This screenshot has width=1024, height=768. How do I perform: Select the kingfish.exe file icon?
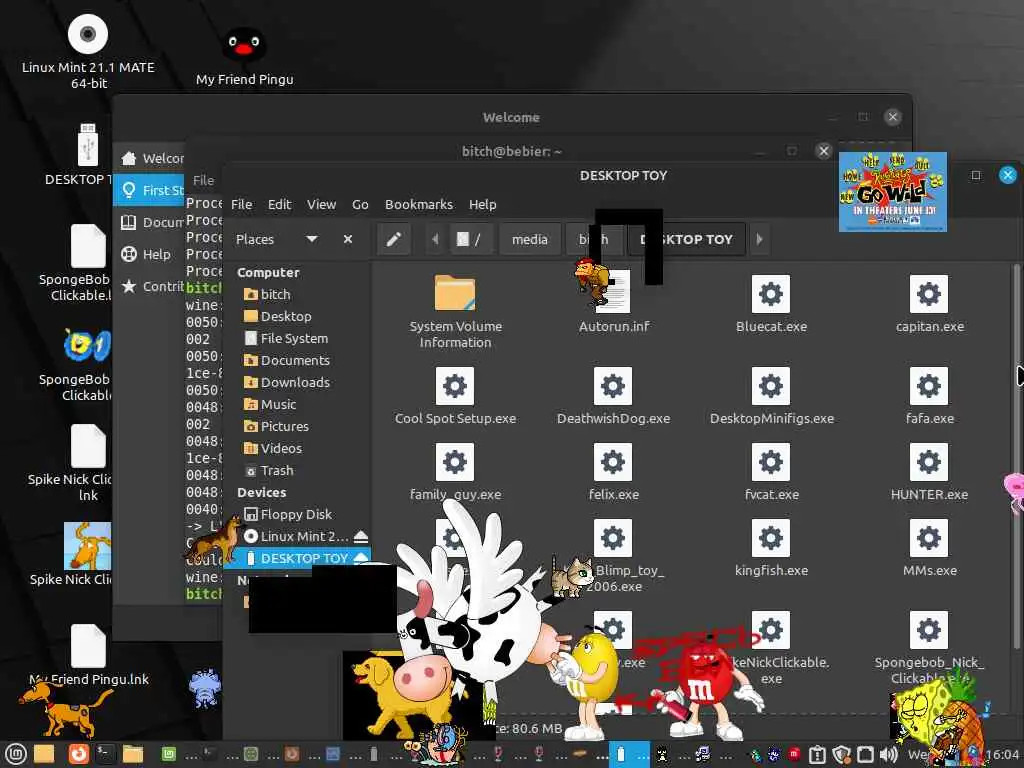point(771,538)
